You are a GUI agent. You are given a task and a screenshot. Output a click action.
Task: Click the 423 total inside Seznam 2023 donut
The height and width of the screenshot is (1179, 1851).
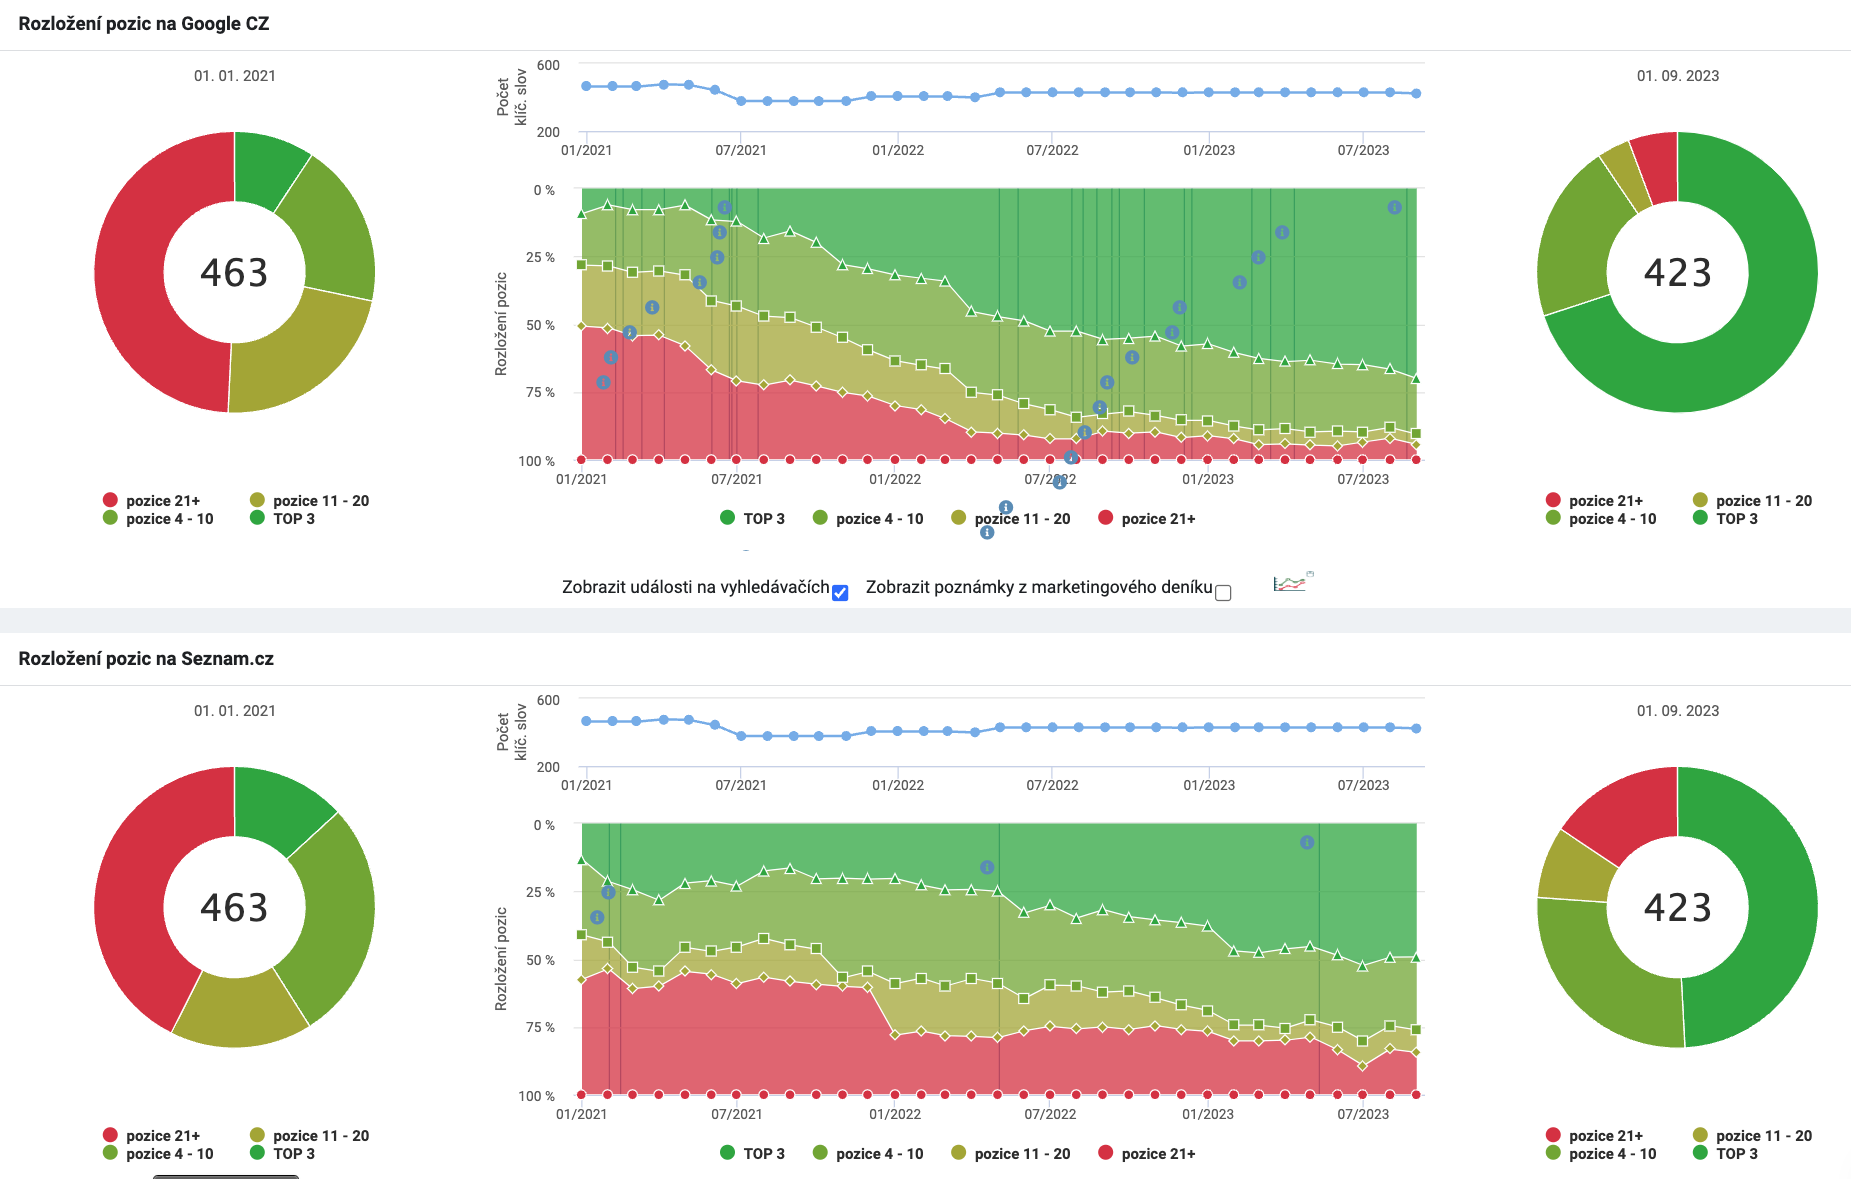[x=1677, y=907]
